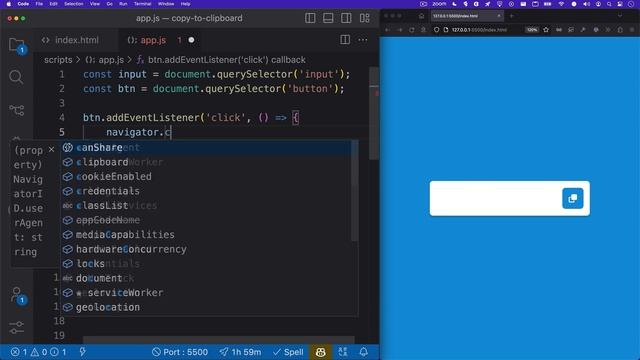This screenshot has width=640, height=360.
Task: Open the Code menu in menu bar
Action: (x=23, y=4)
